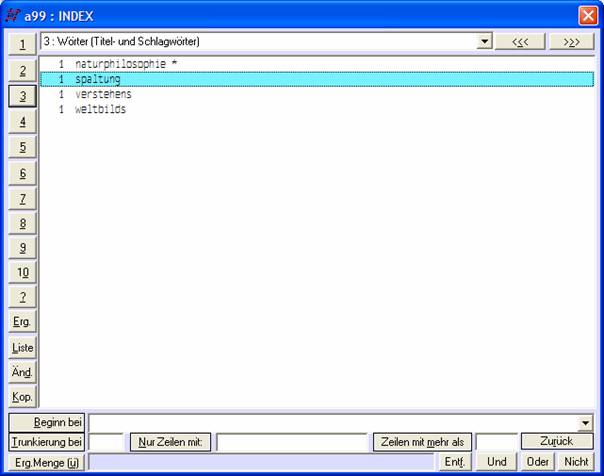Select the naturphilosophie * index entry
Screen dimensions: 604x476
point(317,64)
